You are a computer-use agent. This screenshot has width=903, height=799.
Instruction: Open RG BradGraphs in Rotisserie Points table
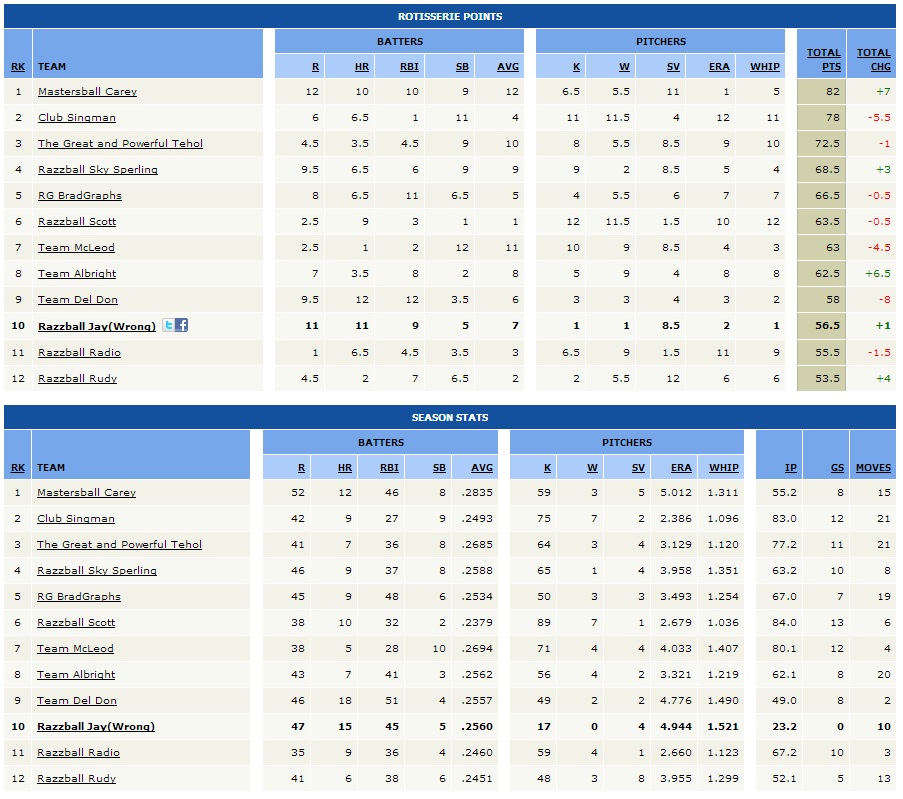80,195
